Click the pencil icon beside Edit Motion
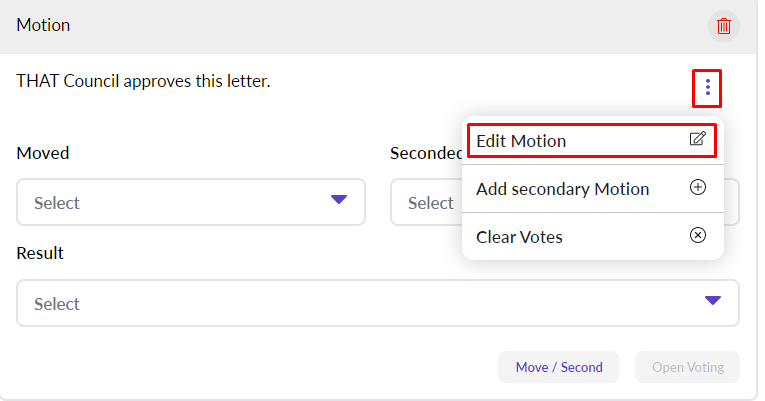 coord(698,140)
